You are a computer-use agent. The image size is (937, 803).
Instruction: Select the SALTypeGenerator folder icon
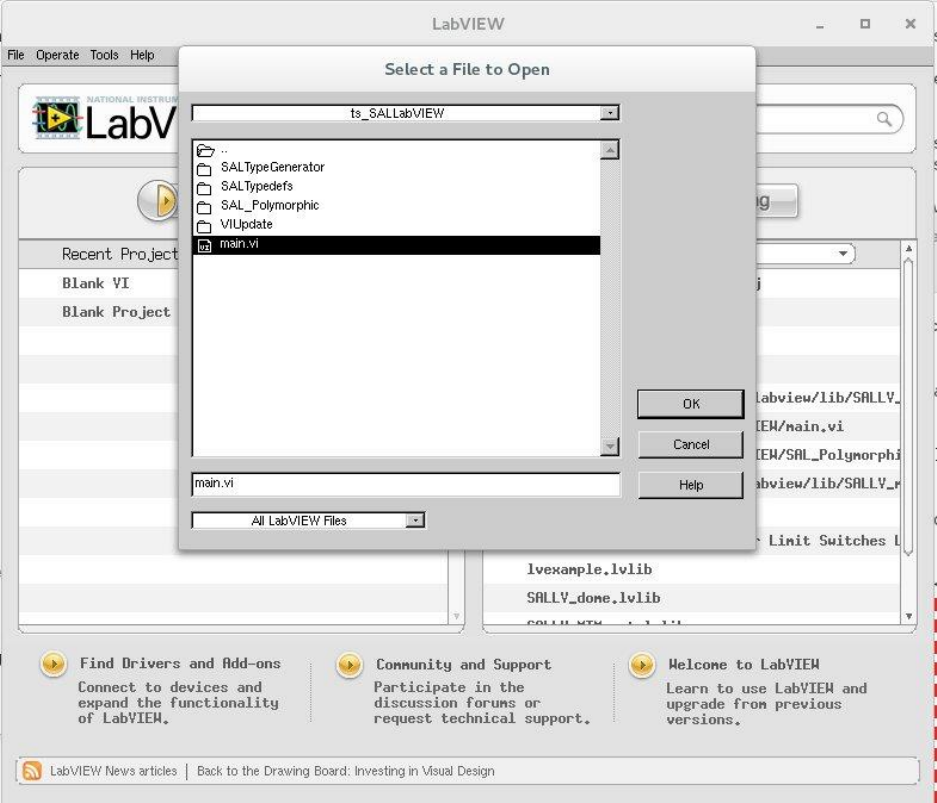tap(204, 170)
